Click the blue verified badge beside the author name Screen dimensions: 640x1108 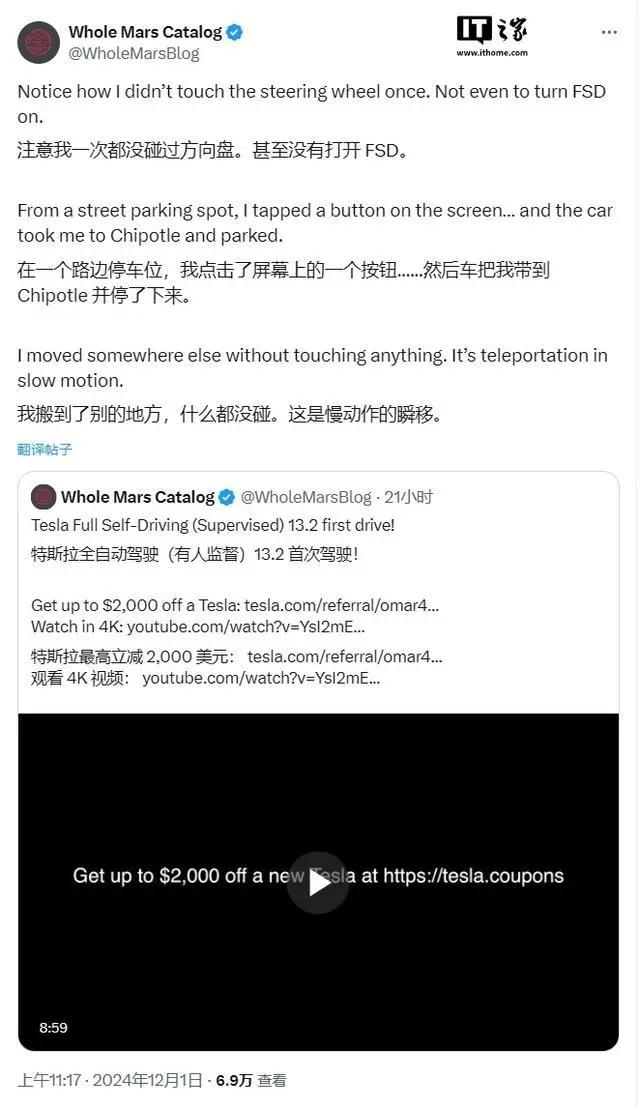[x=235, y=32]
